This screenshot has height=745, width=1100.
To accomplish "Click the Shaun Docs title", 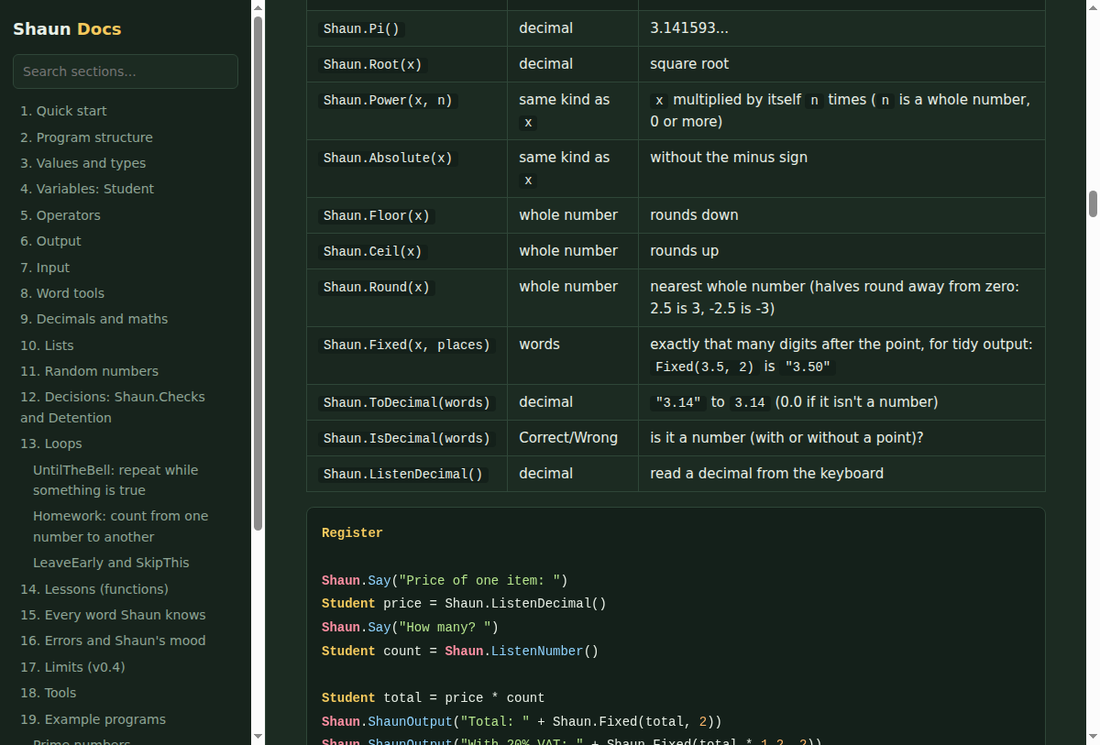I will pos(67,29).
